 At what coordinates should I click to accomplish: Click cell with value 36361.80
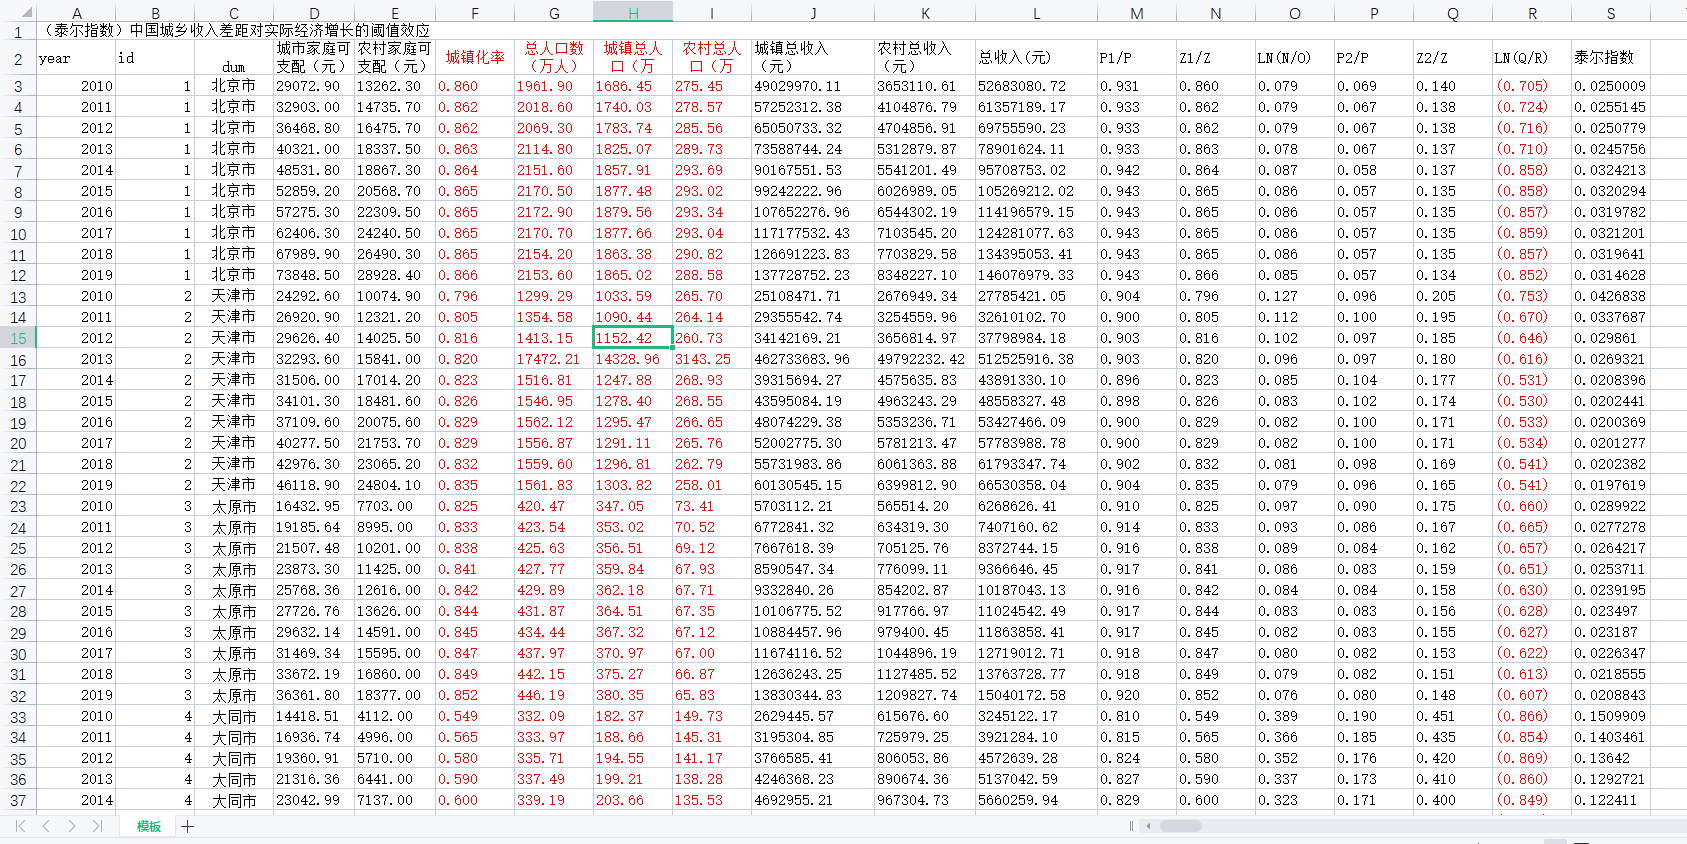(x=313, y=695)
